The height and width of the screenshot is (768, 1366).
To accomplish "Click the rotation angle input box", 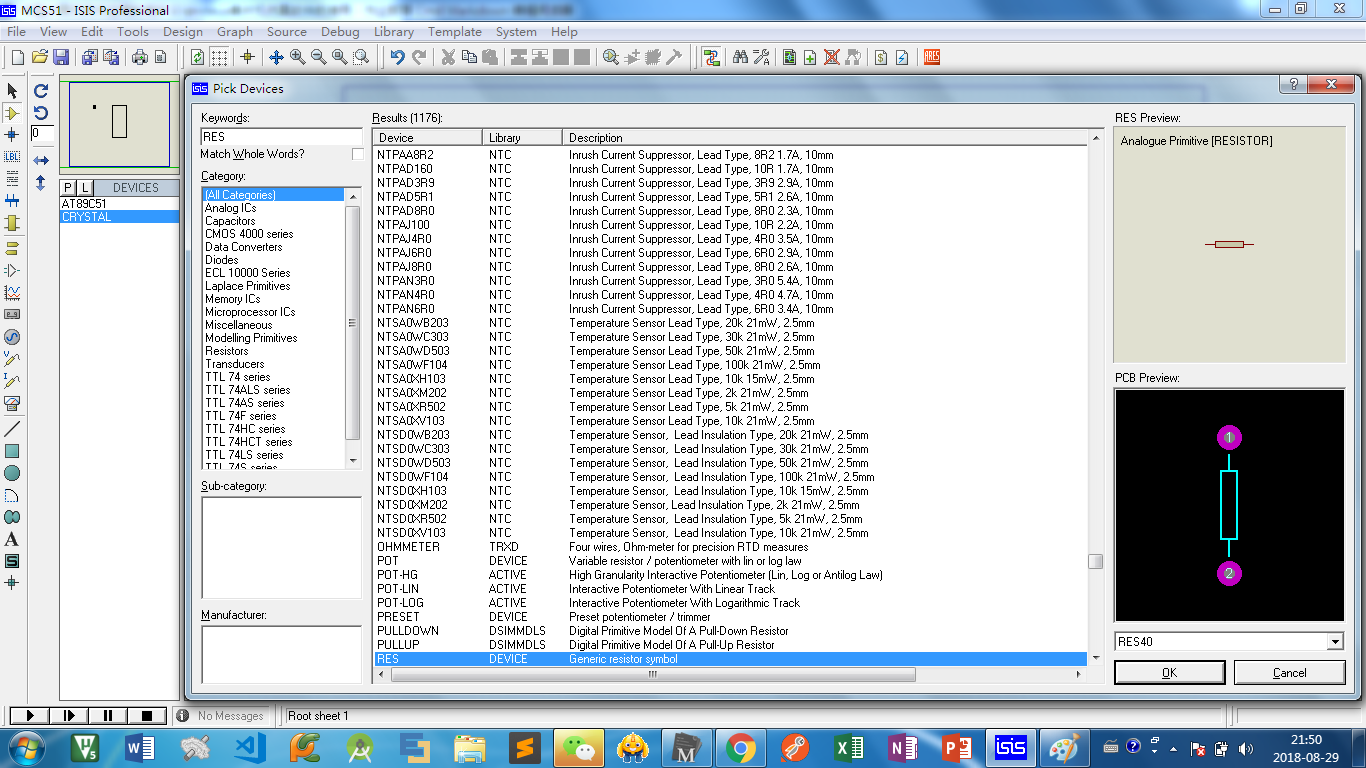I will [41, 133].
